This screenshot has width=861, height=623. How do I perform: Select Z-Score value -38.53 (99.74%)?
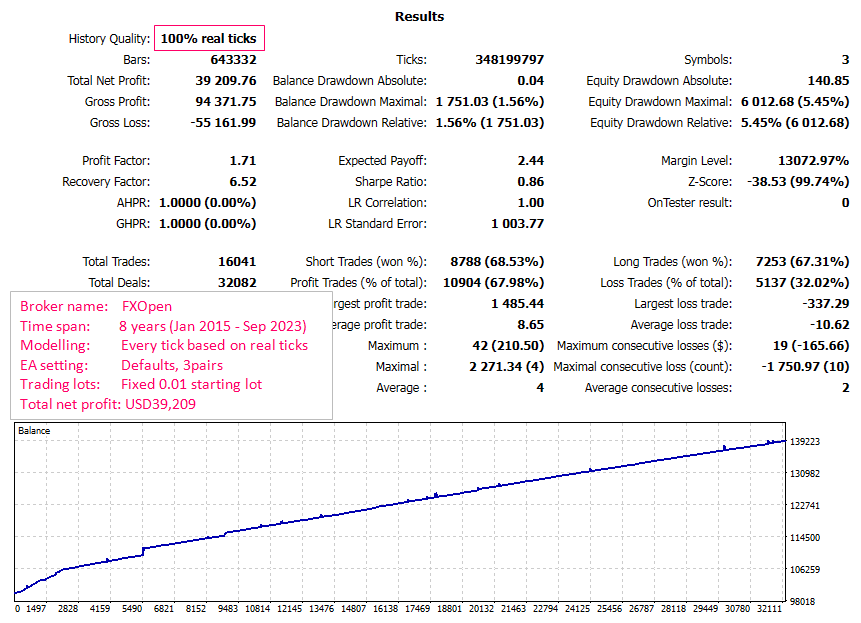point(798,182)
